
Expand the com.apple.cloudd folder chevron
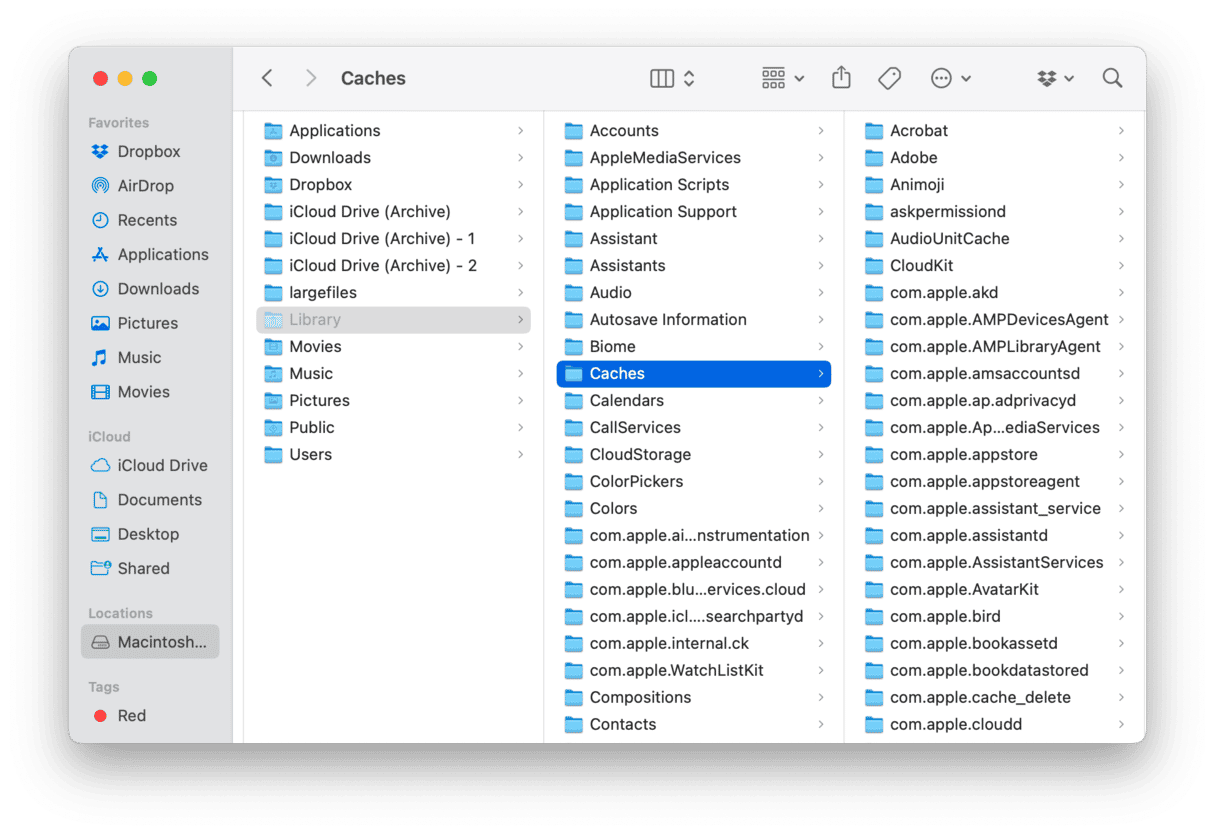coord(1121,725)
